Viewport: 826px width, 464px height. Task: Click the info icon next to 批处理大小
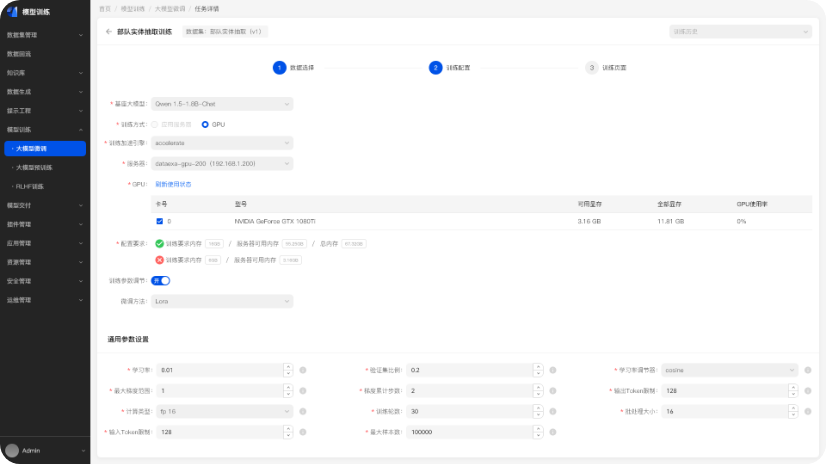pos(807,411)
